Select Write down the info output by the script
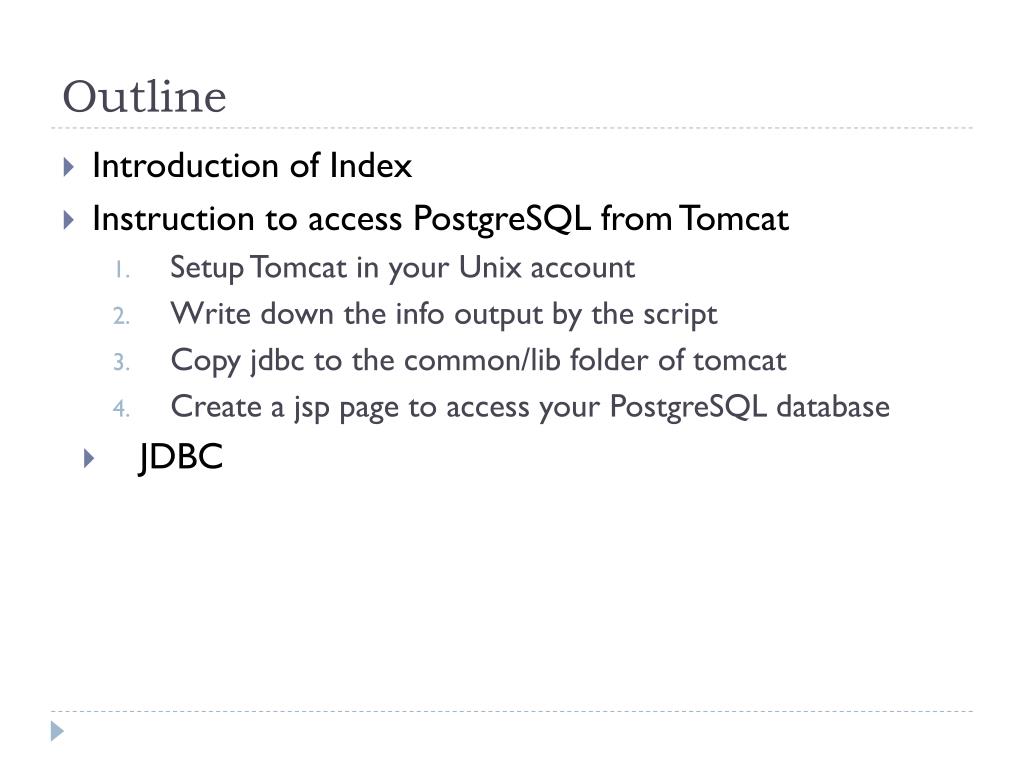1024x768 pixels. tap(444, 315)
